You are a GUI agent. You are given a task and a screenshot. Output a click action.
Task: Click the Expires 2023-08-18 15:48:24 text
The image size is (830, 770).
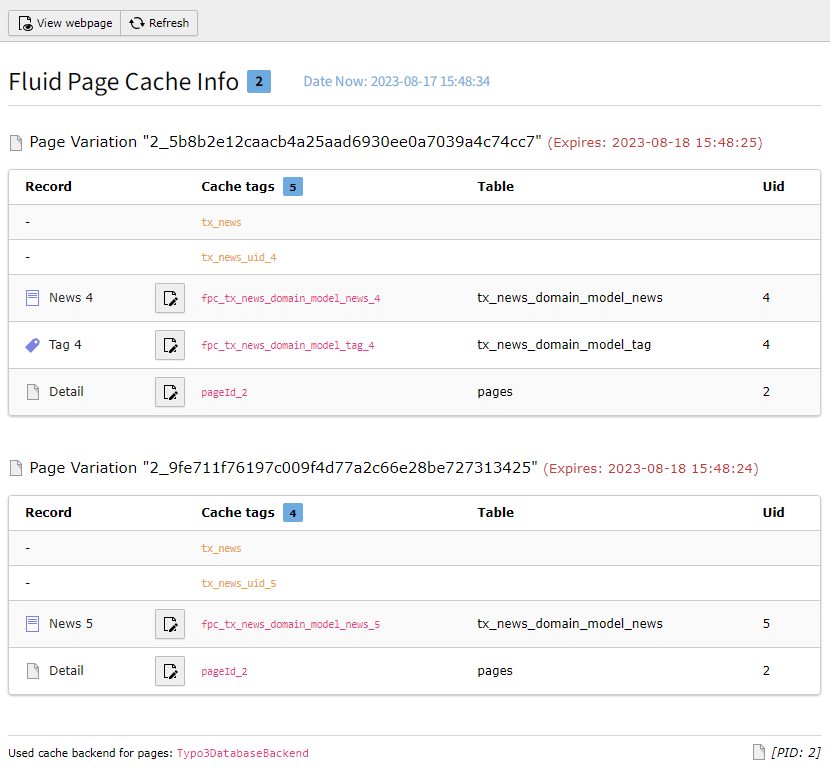[651, 469]
